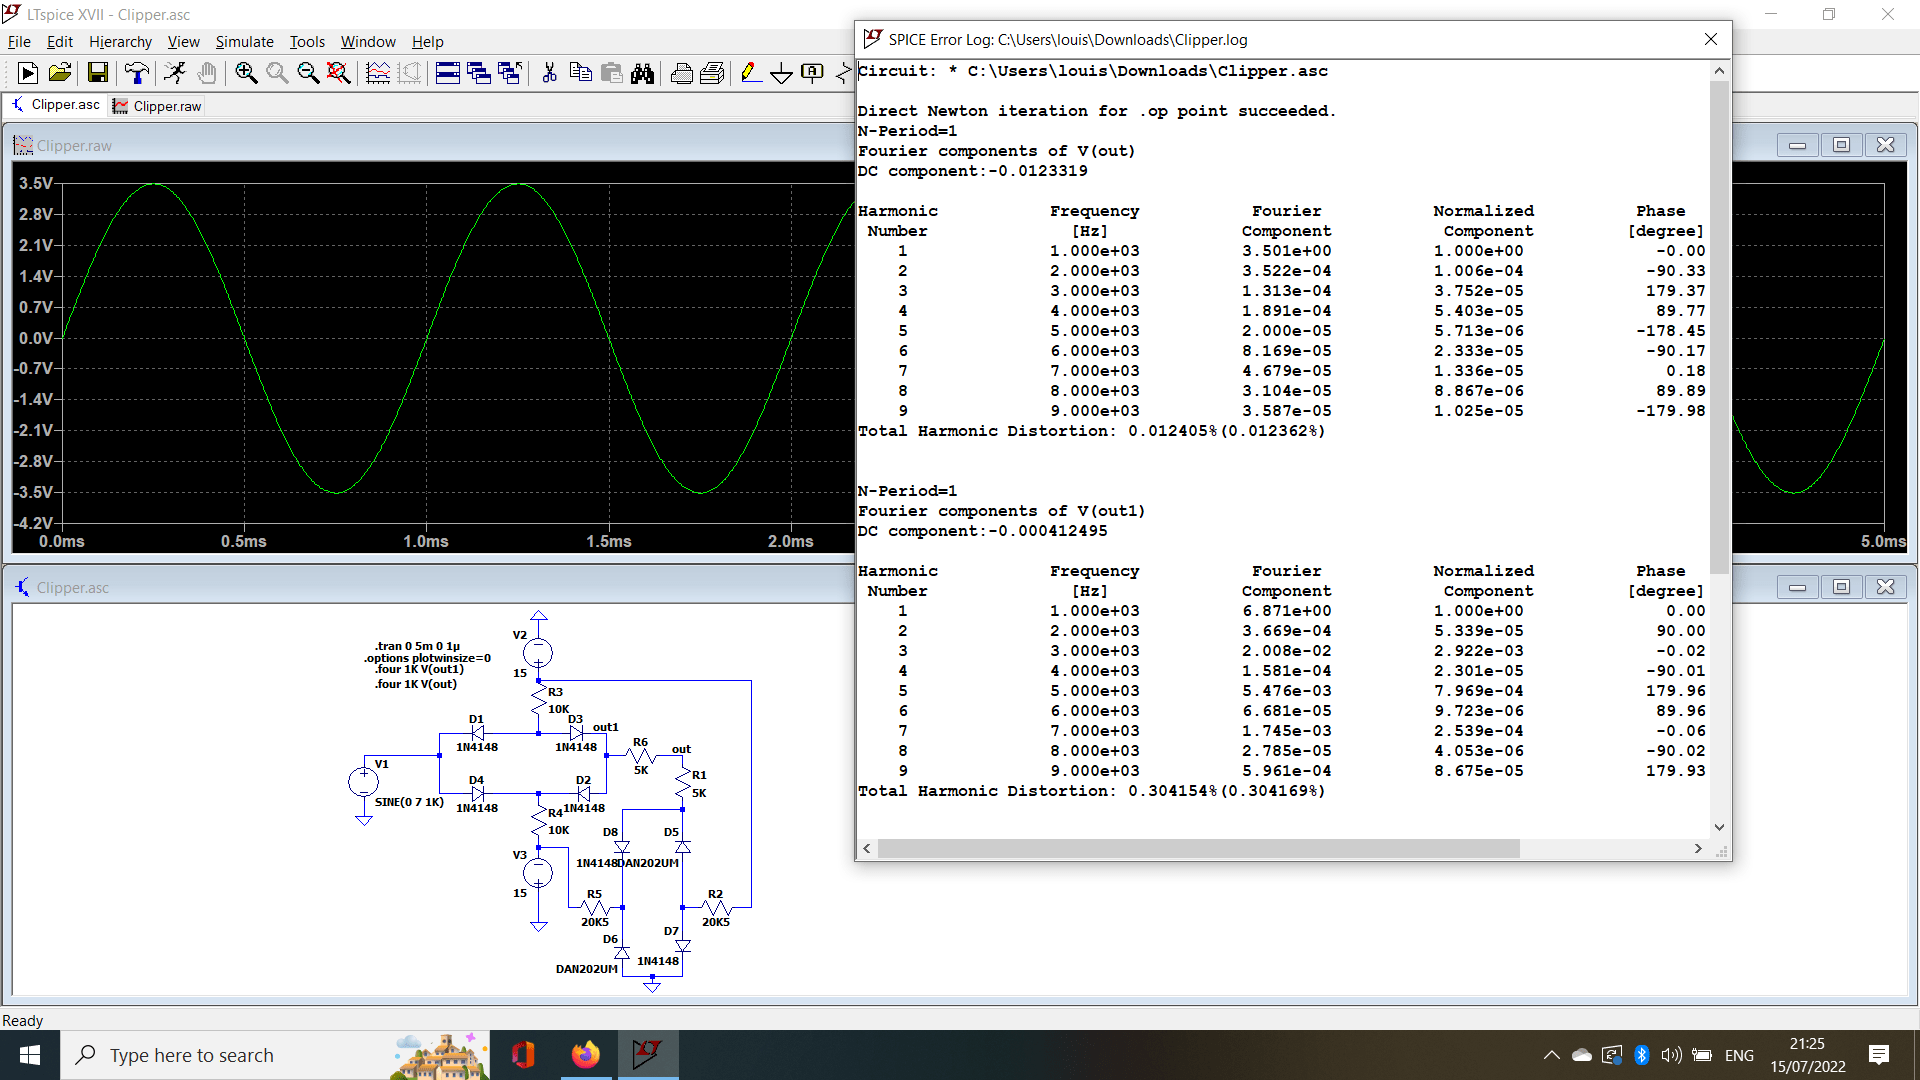The height and width of the screenshot is (1080, 1920).
Task: Click the 3.5V vertical axis label
Action: [x=36, y=183]
